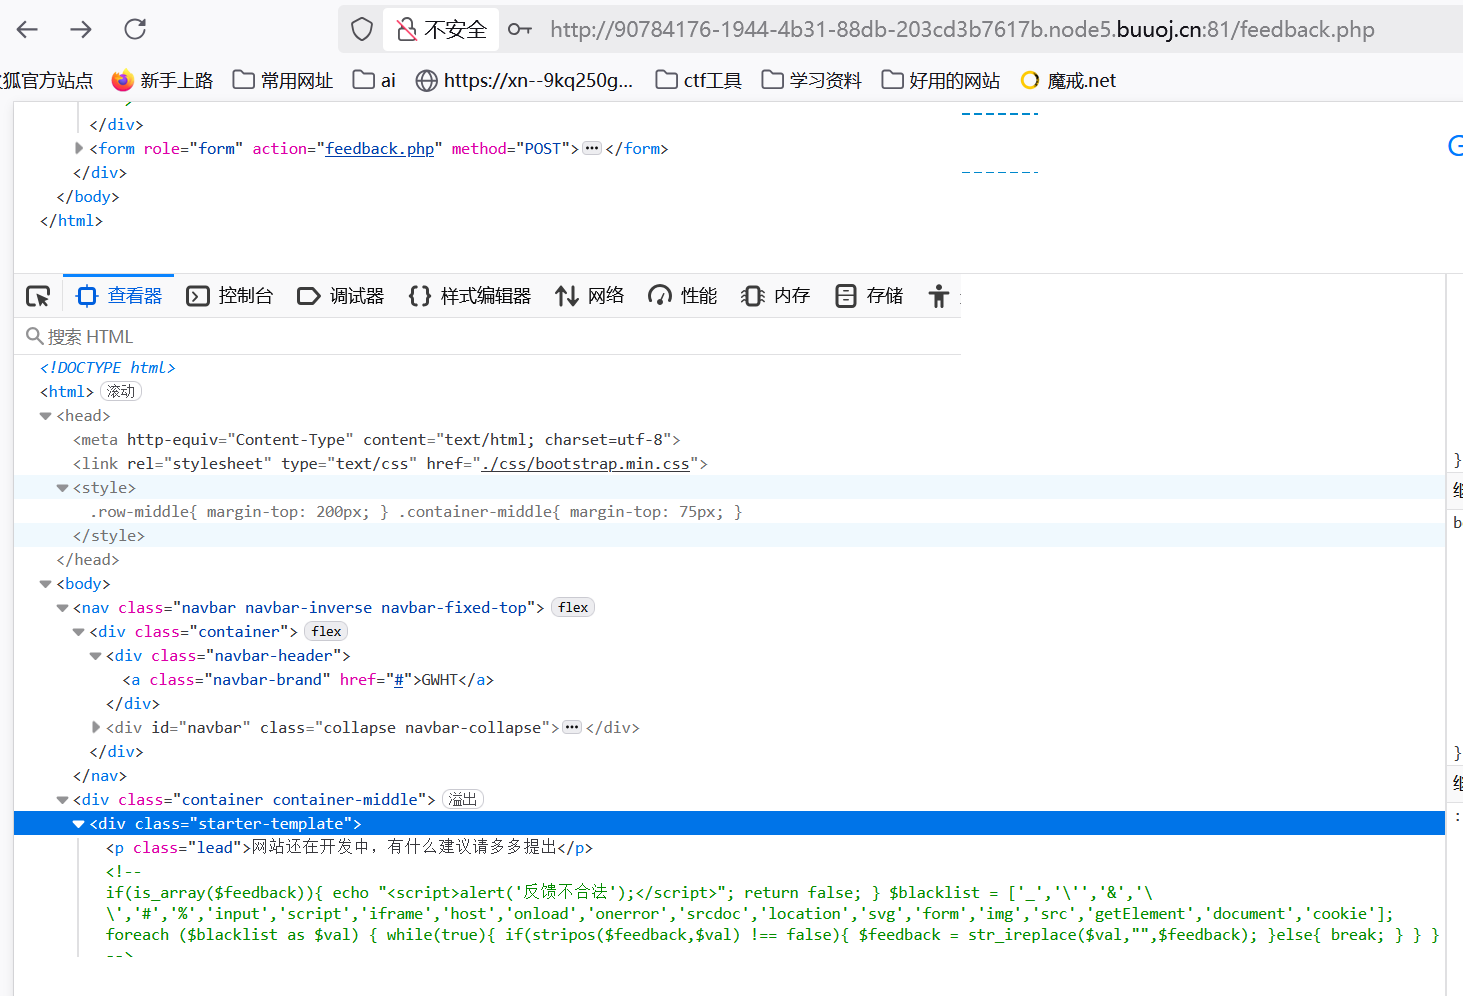Click the flex badge on container div
1463x996 pixels.
click(326, 632)
